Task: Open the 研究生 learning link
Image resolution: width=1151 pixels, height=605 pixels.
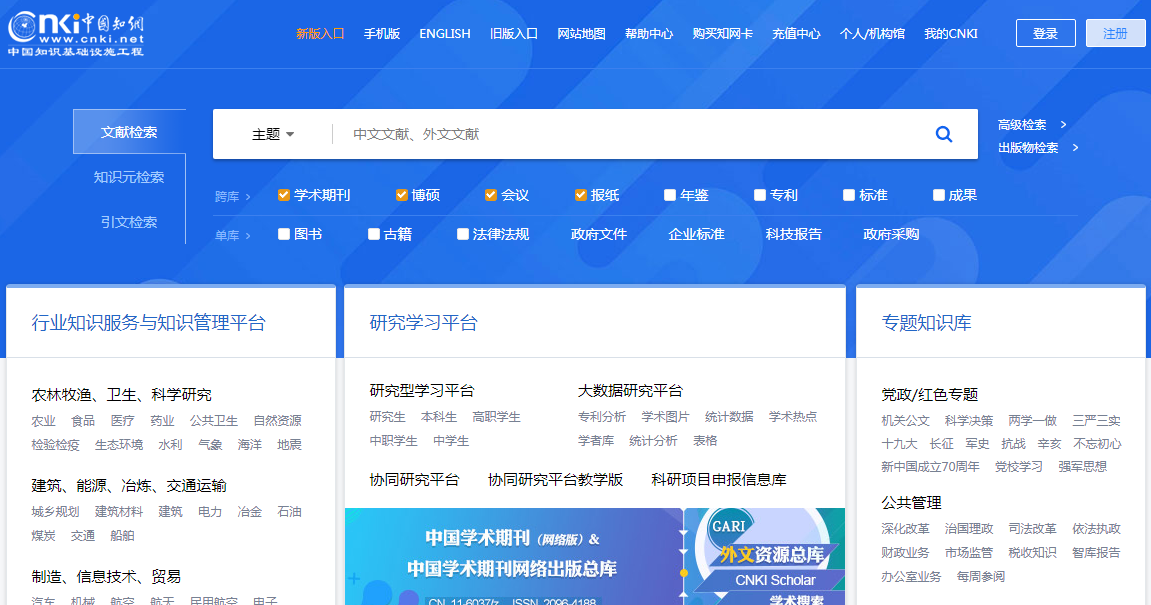Action: coord(388,417)
